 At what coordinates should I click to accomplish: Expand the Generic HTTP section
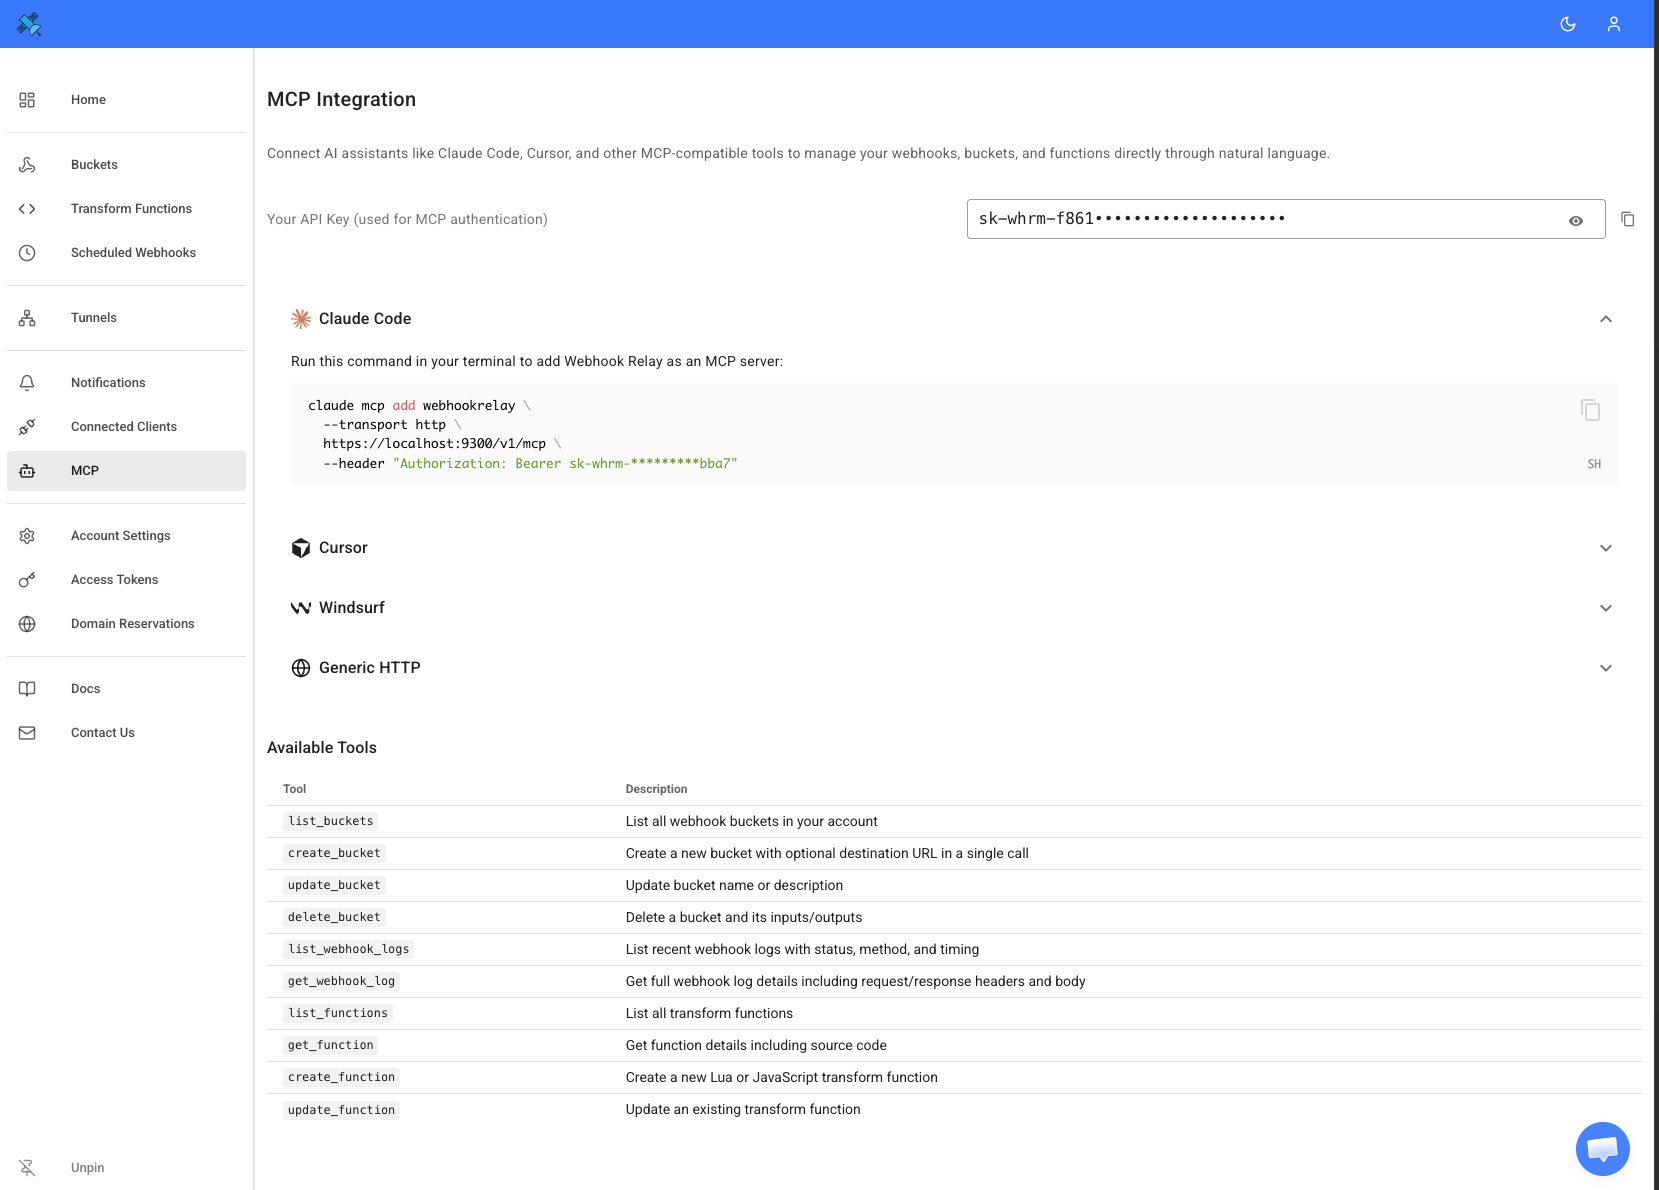[1606, 667]
